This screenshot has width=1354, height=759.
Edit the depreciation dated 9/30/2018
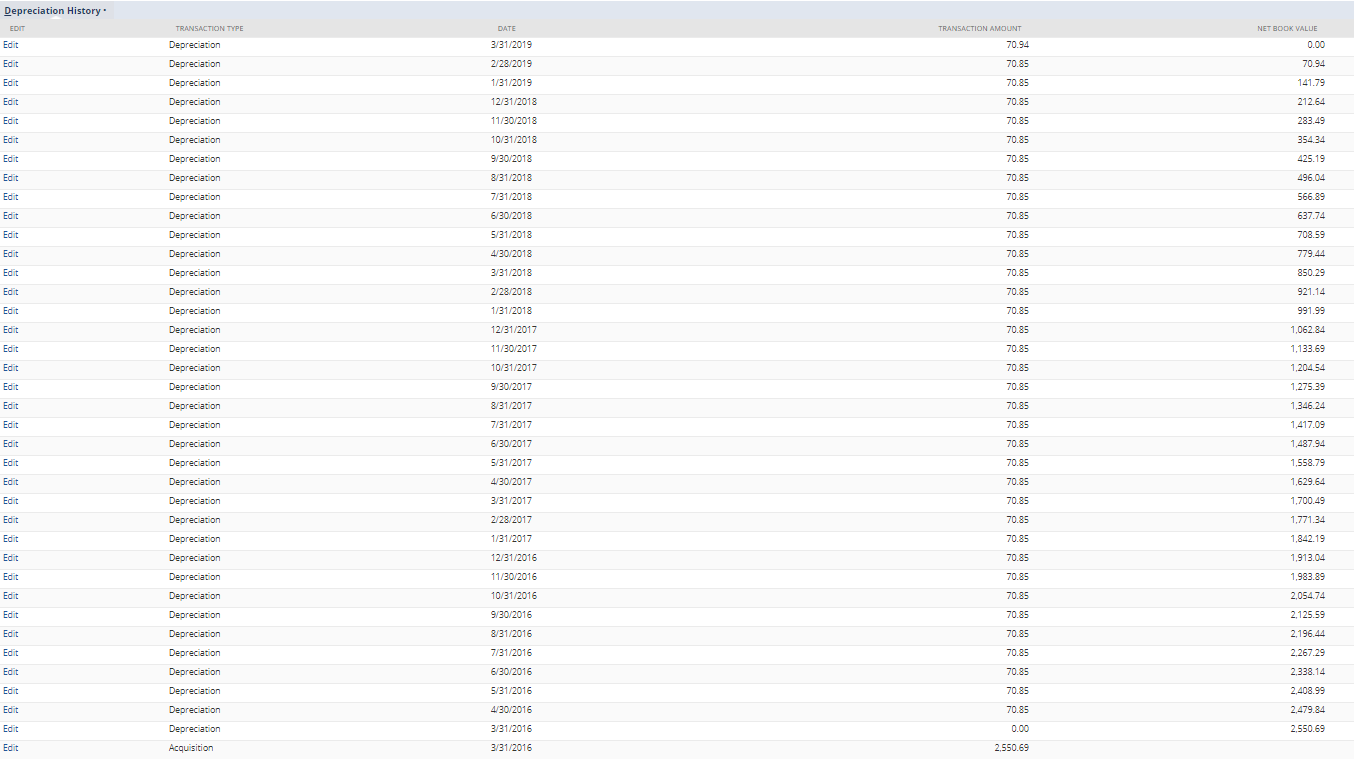11,159
